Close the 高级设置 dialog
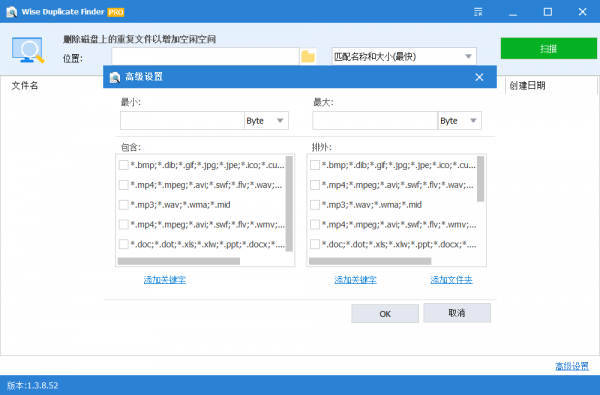Image resolution: width=600 pixels, height=395 pixels. [x=479, y=77]
